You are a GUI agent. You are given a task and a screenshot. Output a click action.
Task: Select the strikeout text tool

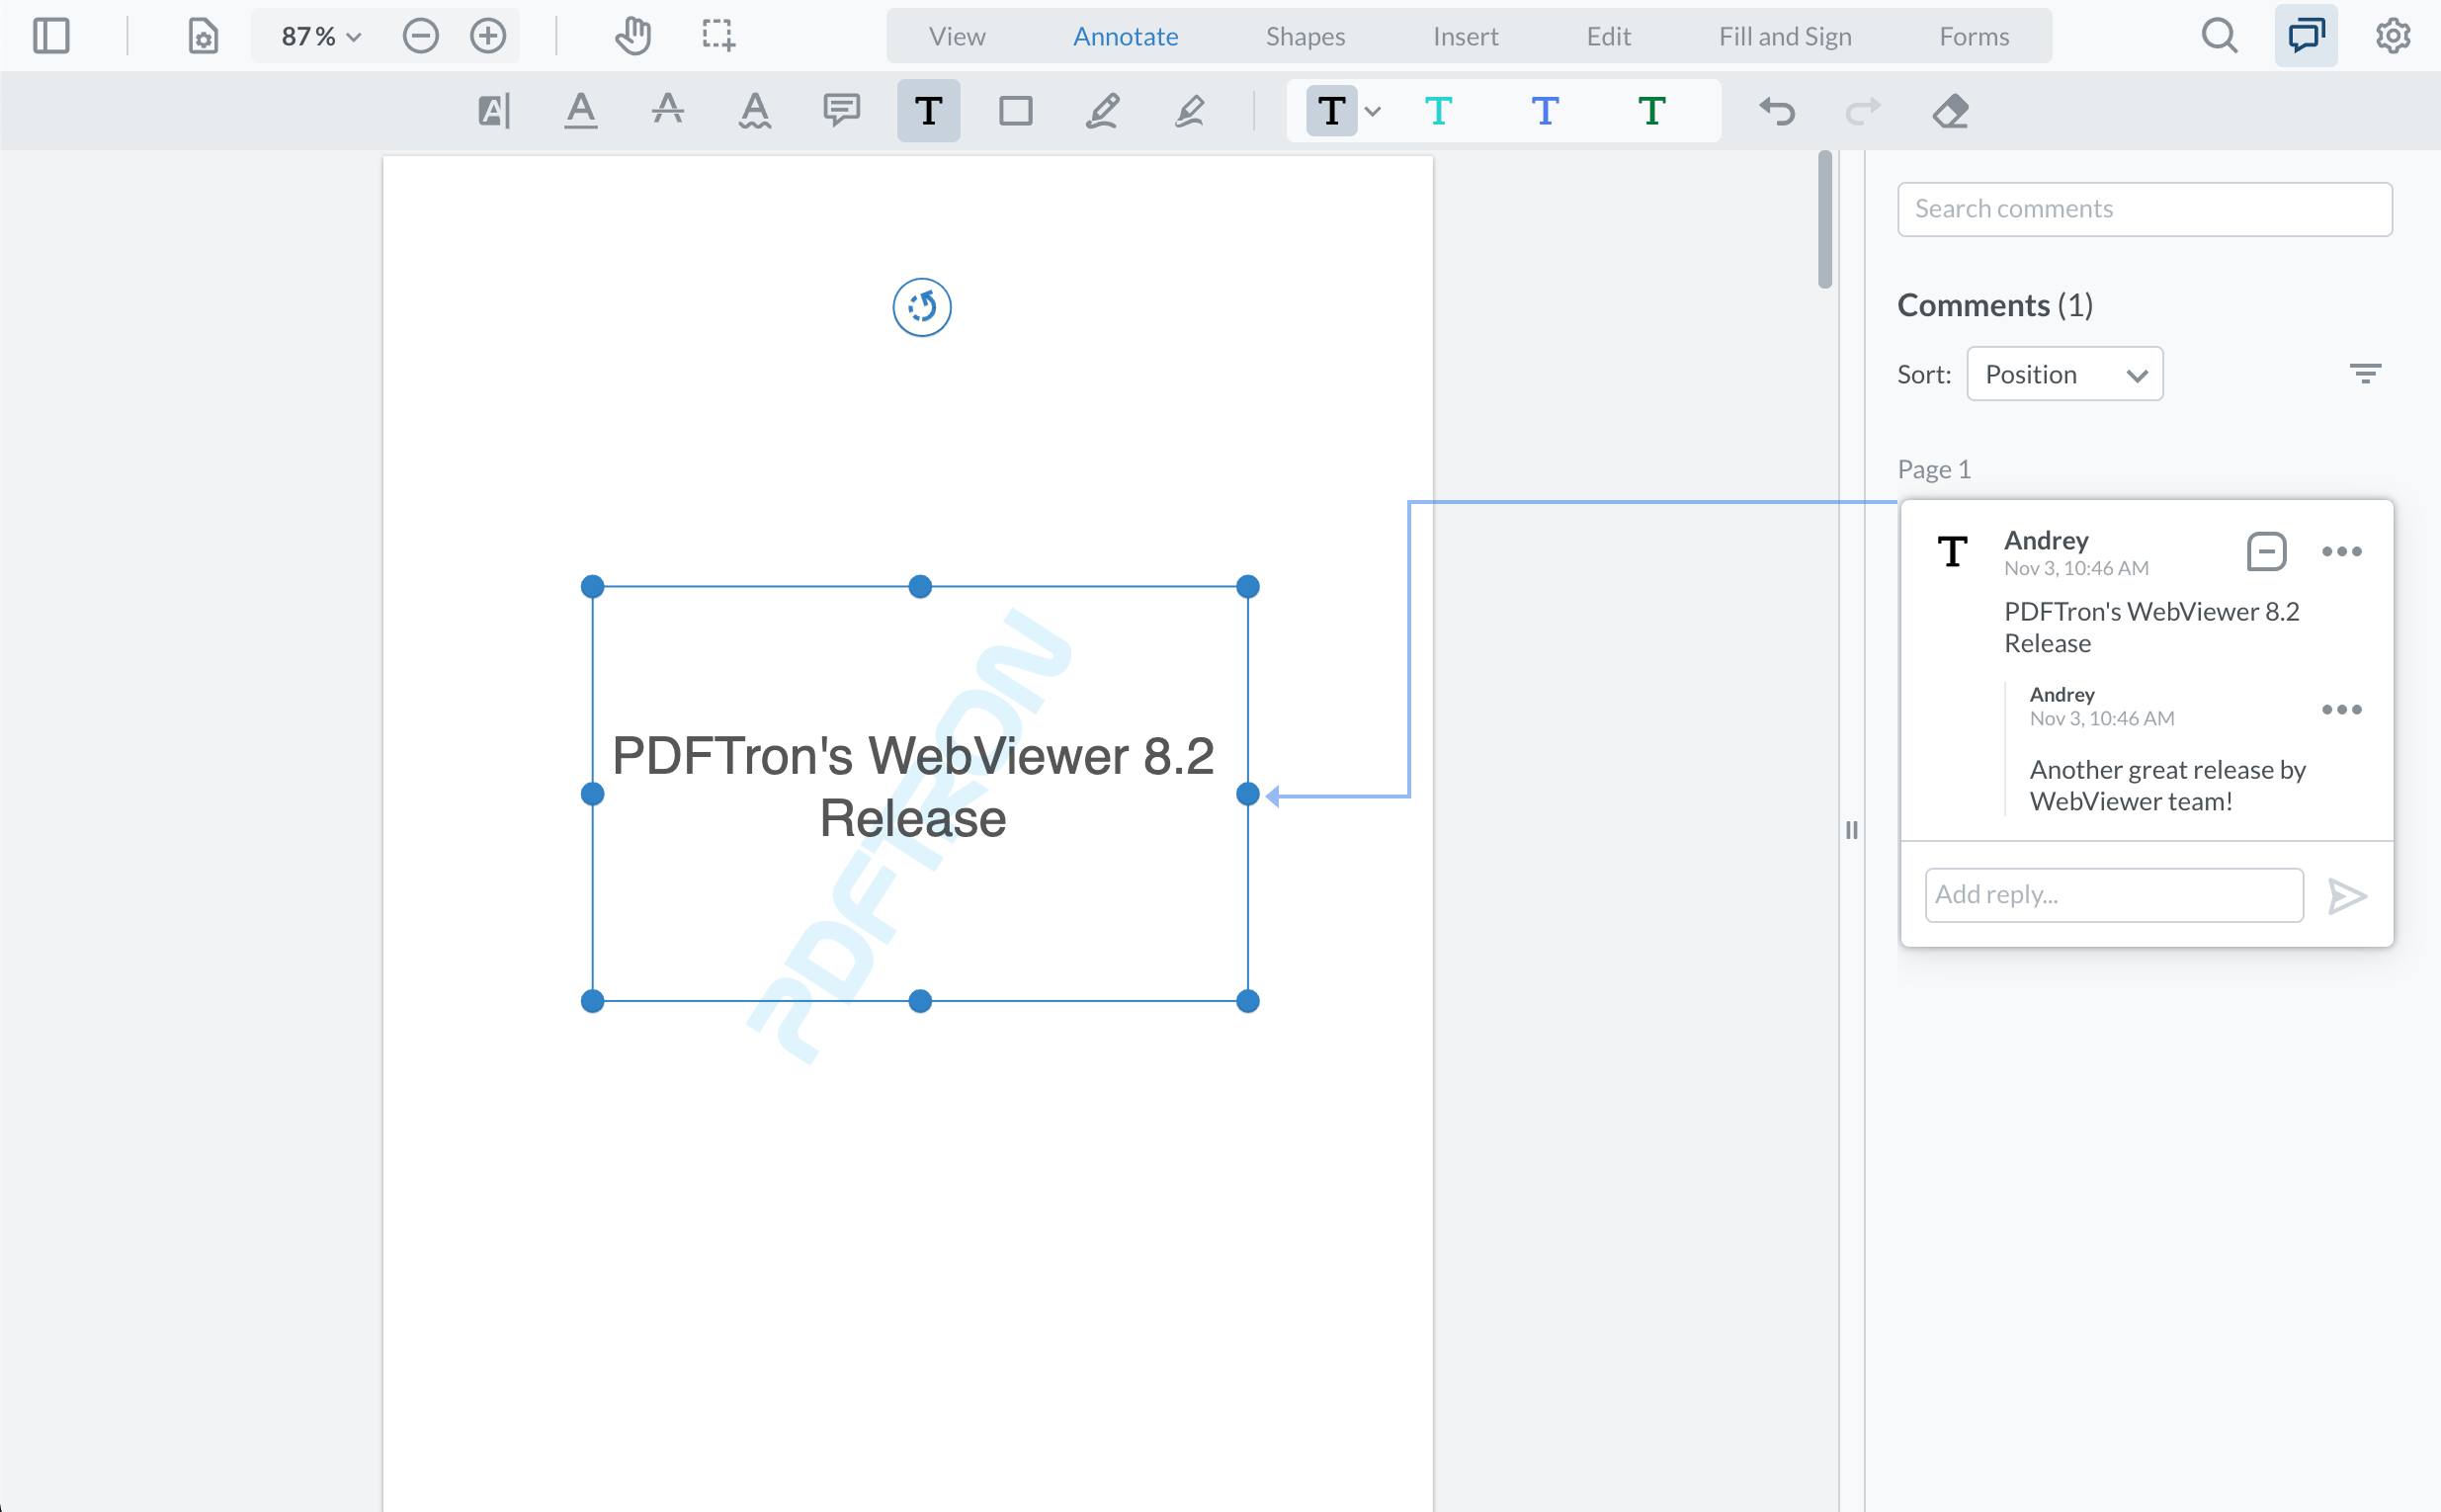coord(668,110)
